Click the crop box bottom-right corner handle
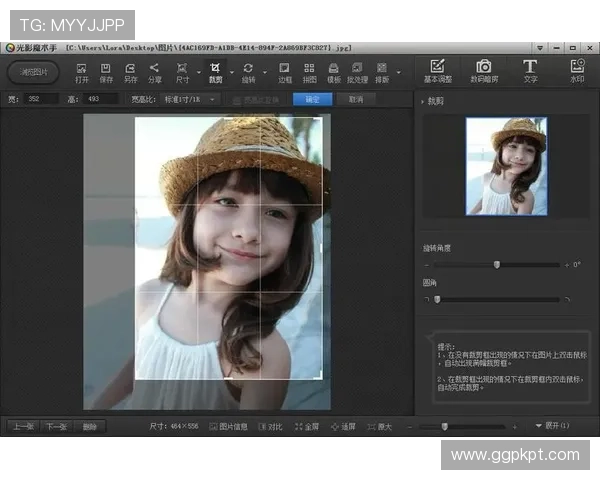The height and width of the screenshot is (480, 600). point(319,376)
